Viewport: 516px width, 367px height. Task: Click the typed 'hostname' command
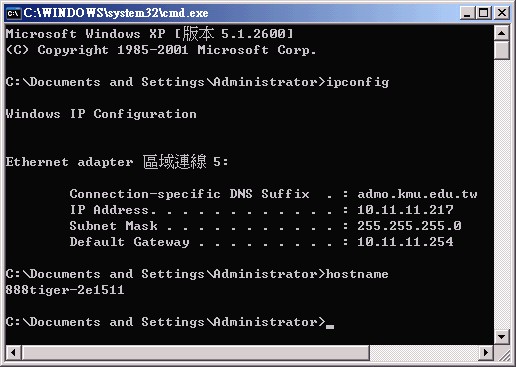tap(357, 274)
